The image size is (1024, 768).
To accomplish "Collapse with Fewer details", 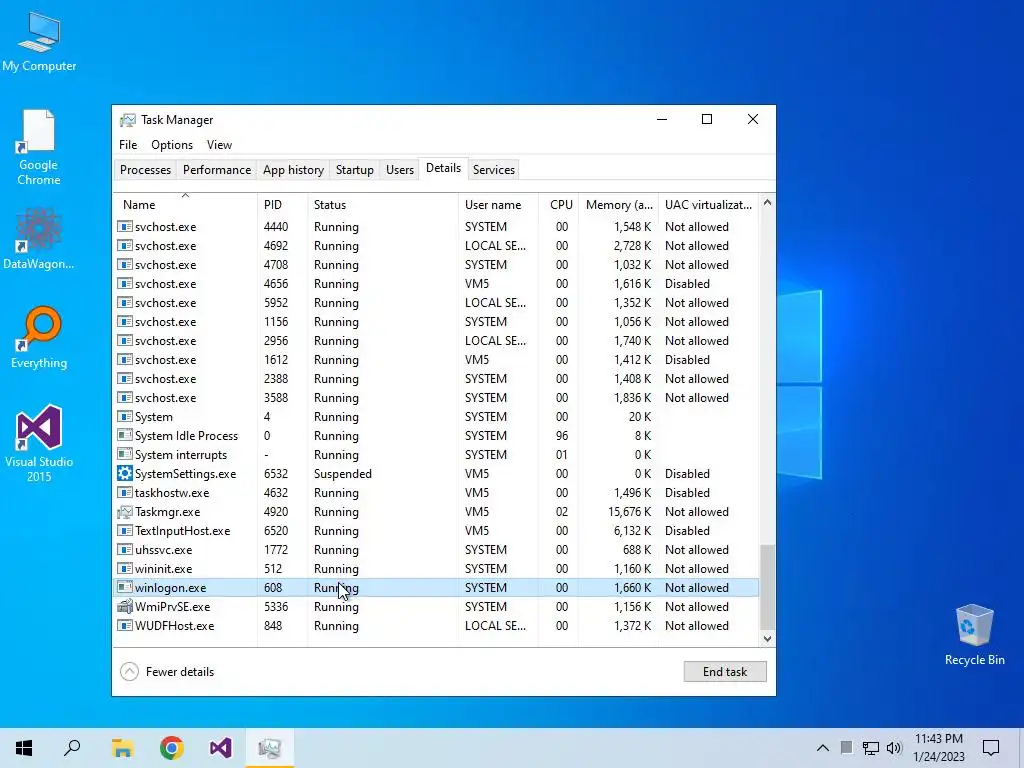I will 168,671.
